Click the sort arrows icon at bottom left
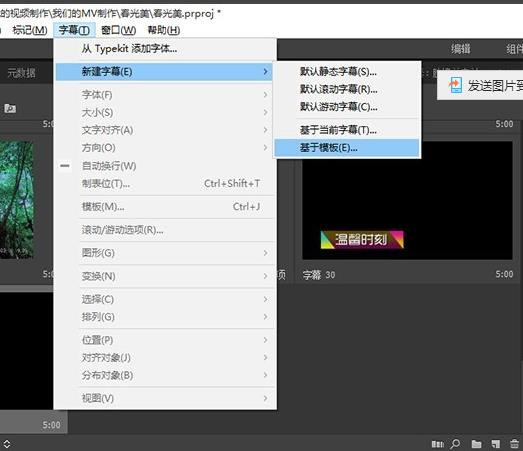The image size is (523, 451). tap(7, 444)
